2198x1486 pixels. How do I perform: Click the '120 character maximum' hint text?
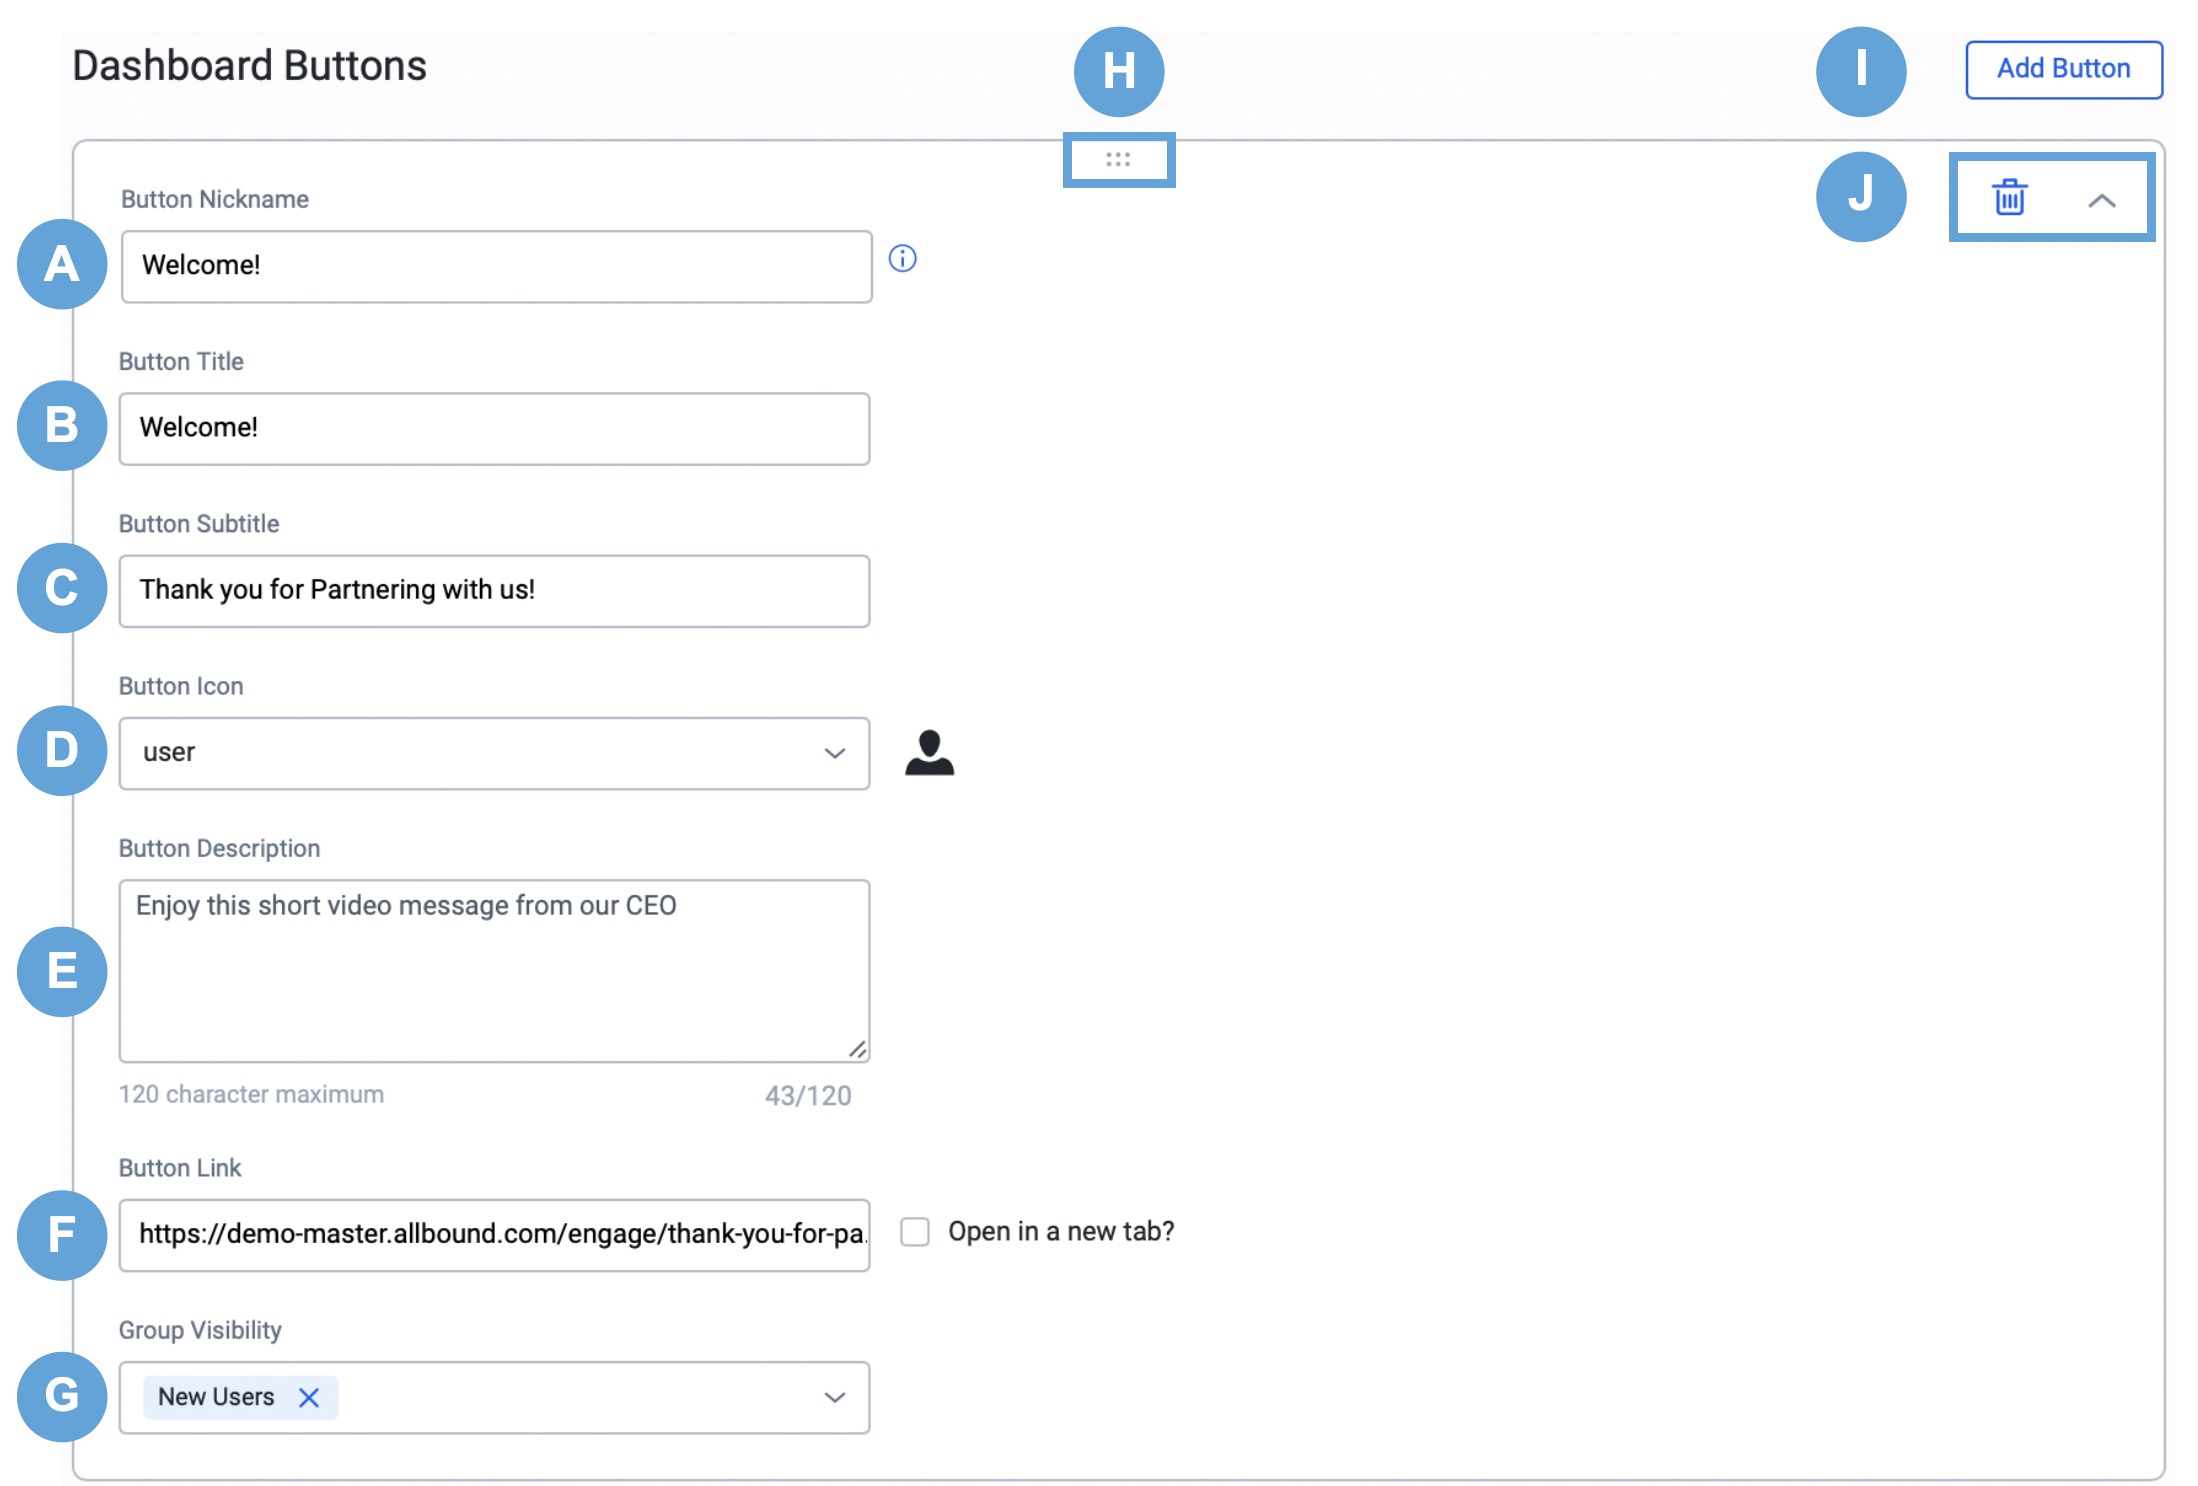251,1094
